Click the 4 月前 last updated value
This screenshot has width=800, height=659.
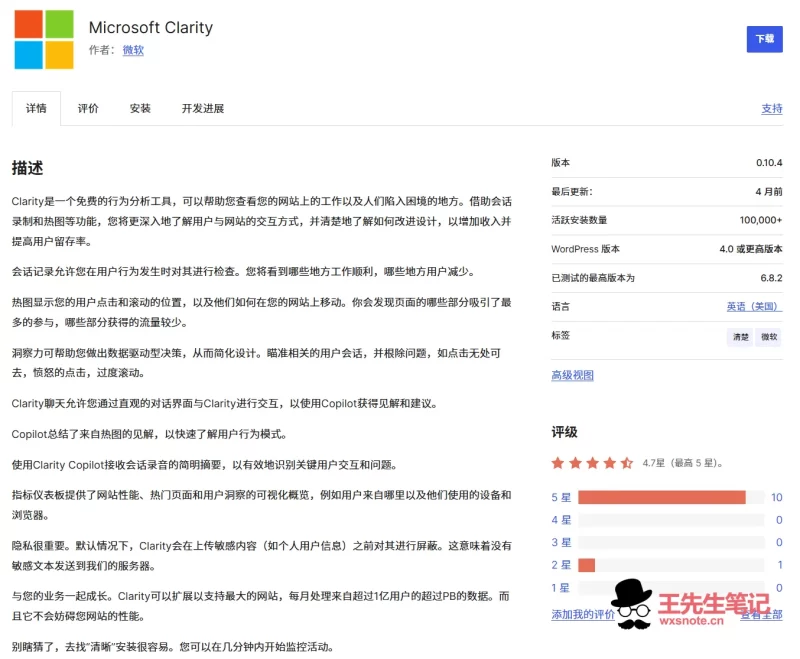[769, 191]
